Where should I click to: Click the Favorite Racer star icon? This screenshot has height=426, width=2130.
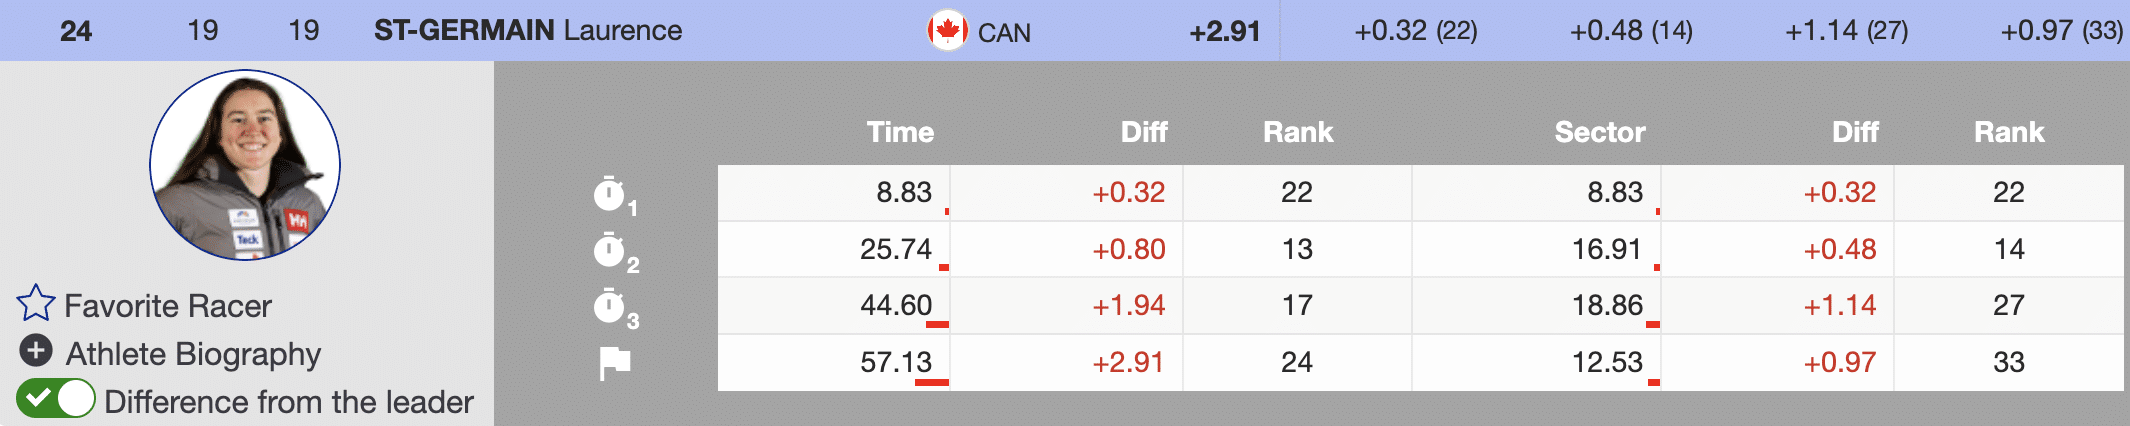tap(35, 304)
